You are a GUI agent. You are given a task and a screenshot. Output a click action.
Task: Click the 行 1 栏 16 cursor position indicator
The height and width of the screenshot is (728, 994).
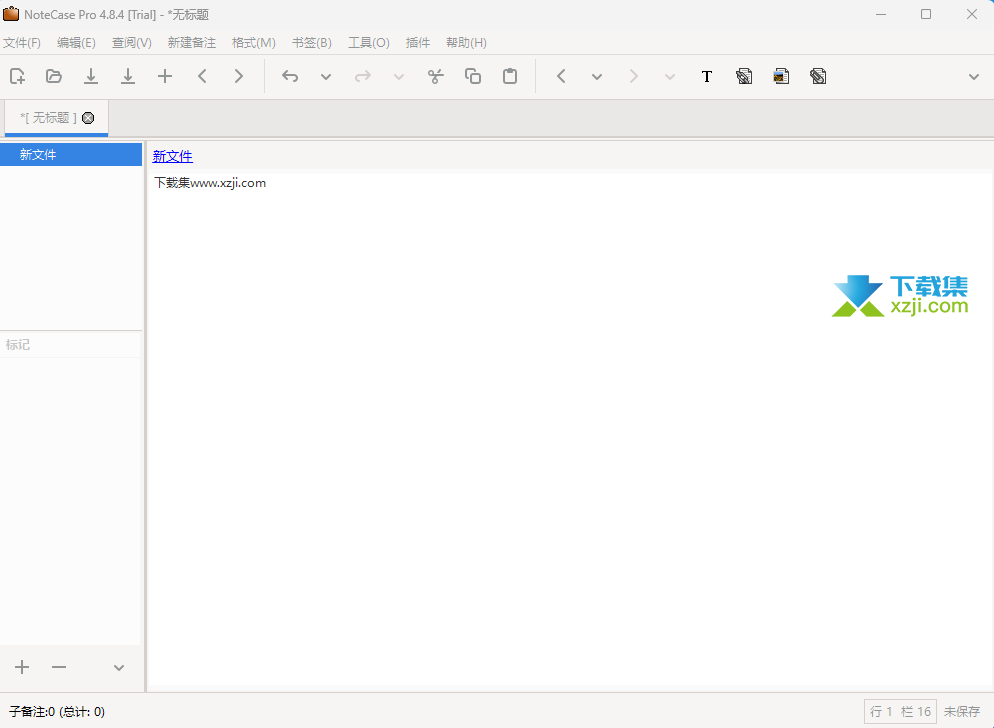(900, 712)
